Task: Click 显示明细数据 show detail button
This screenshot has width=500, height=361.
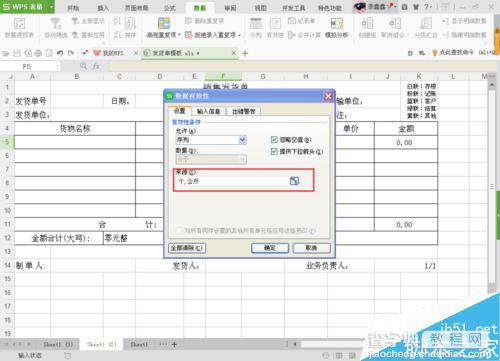Action: point(464,21)
